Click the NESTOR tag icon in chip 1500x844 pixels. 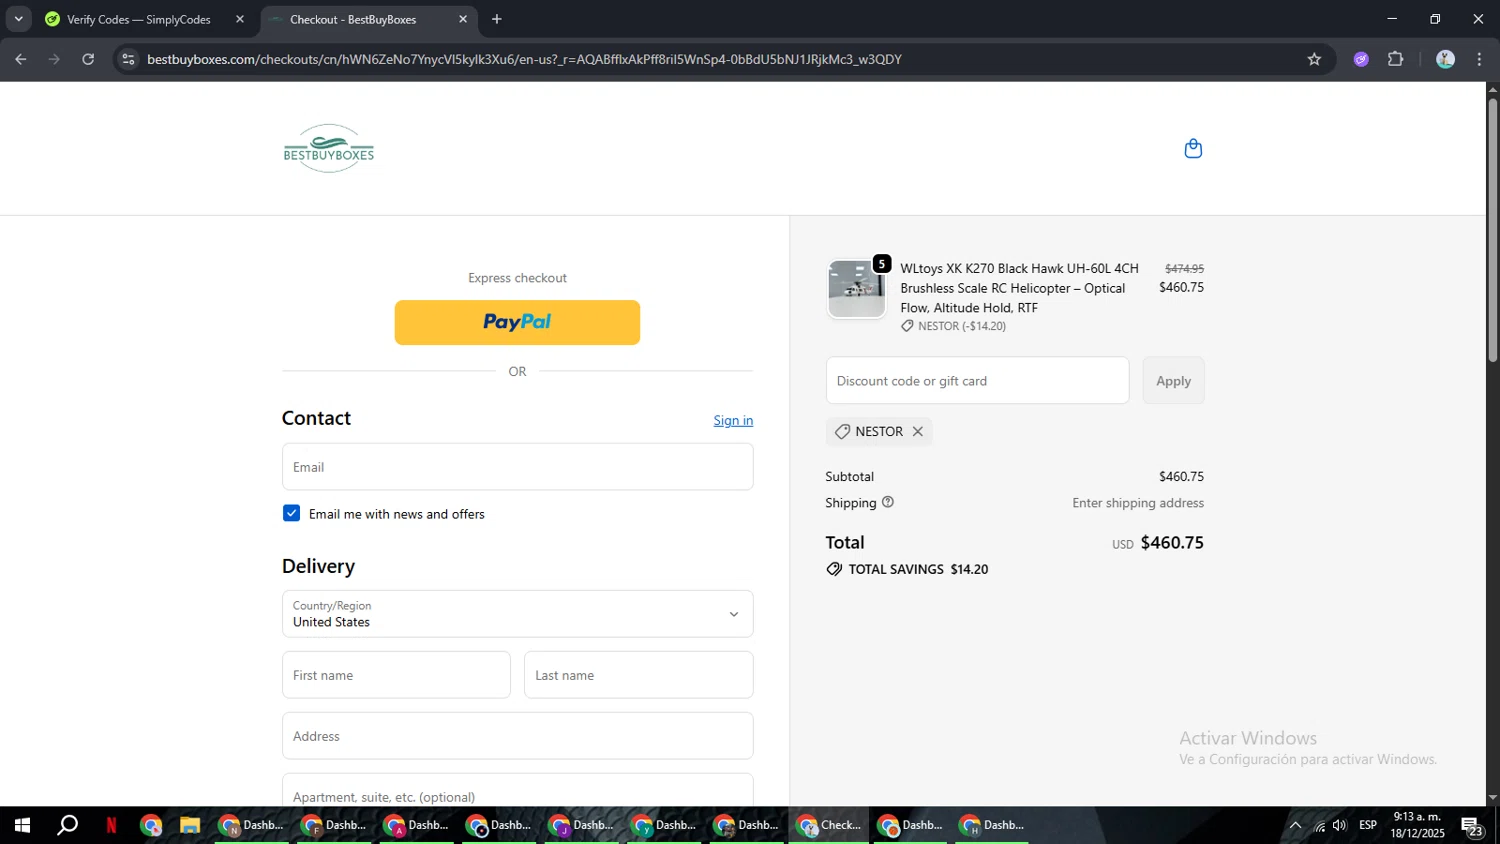tap(843, 432)
